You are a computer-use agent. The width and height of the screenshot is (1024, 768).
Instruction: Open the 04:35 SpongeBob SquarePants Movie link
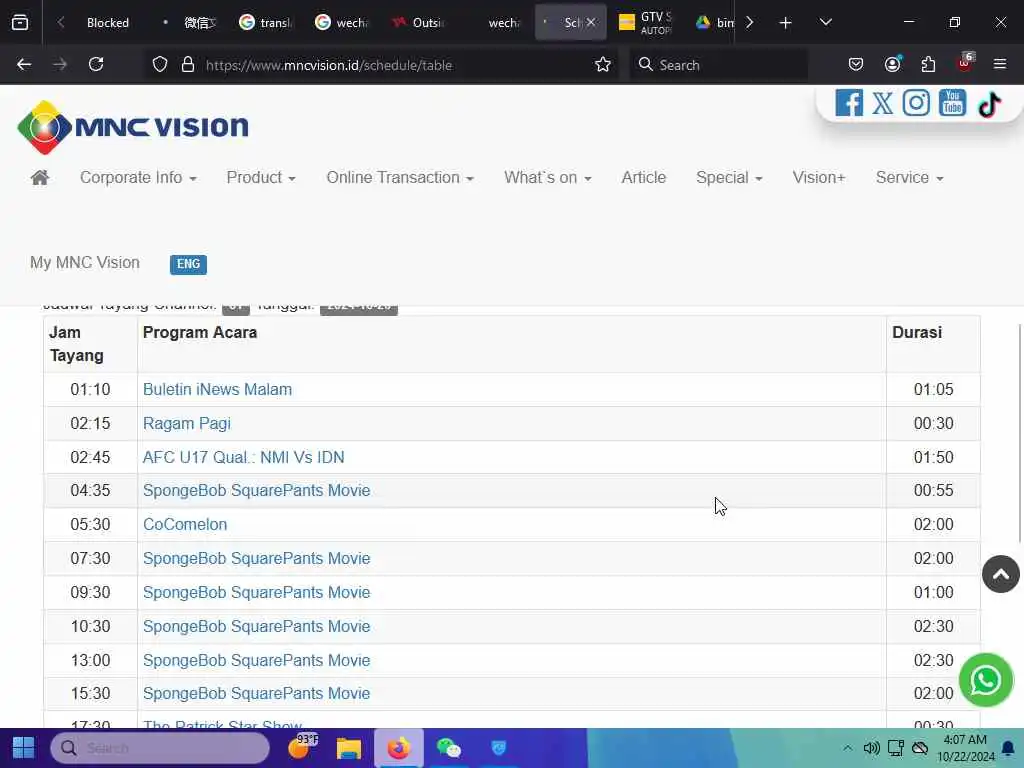pyautogui.click(x=256, y=490)
